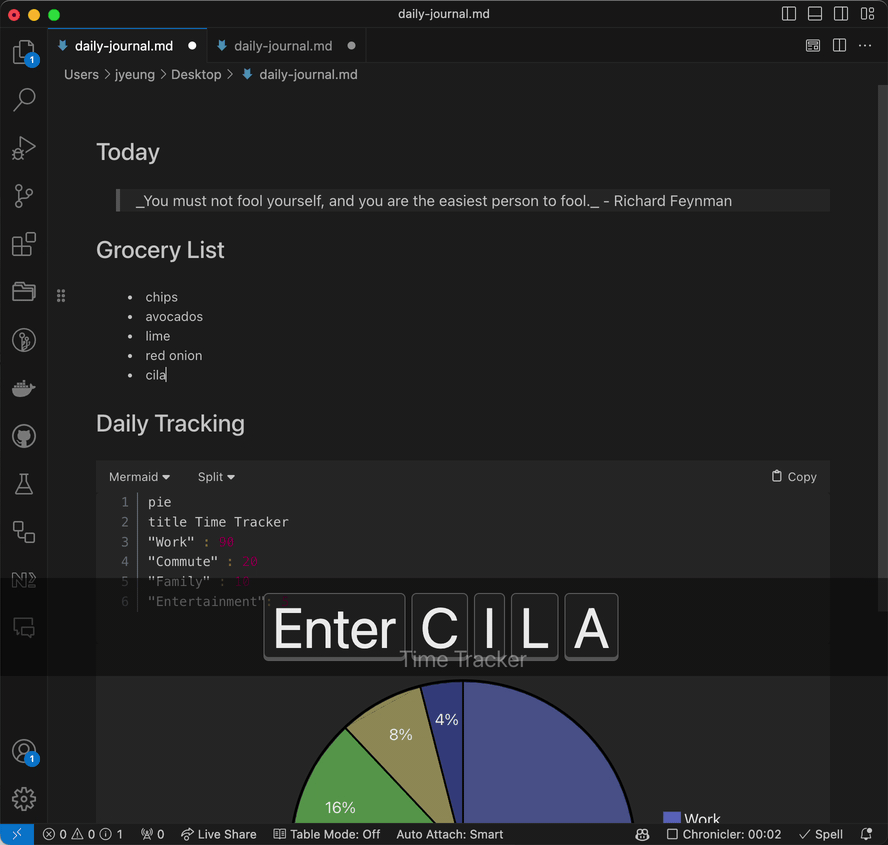Click unsaved dot on the active tab
This screenshot has height=845, width=888.
192,46
